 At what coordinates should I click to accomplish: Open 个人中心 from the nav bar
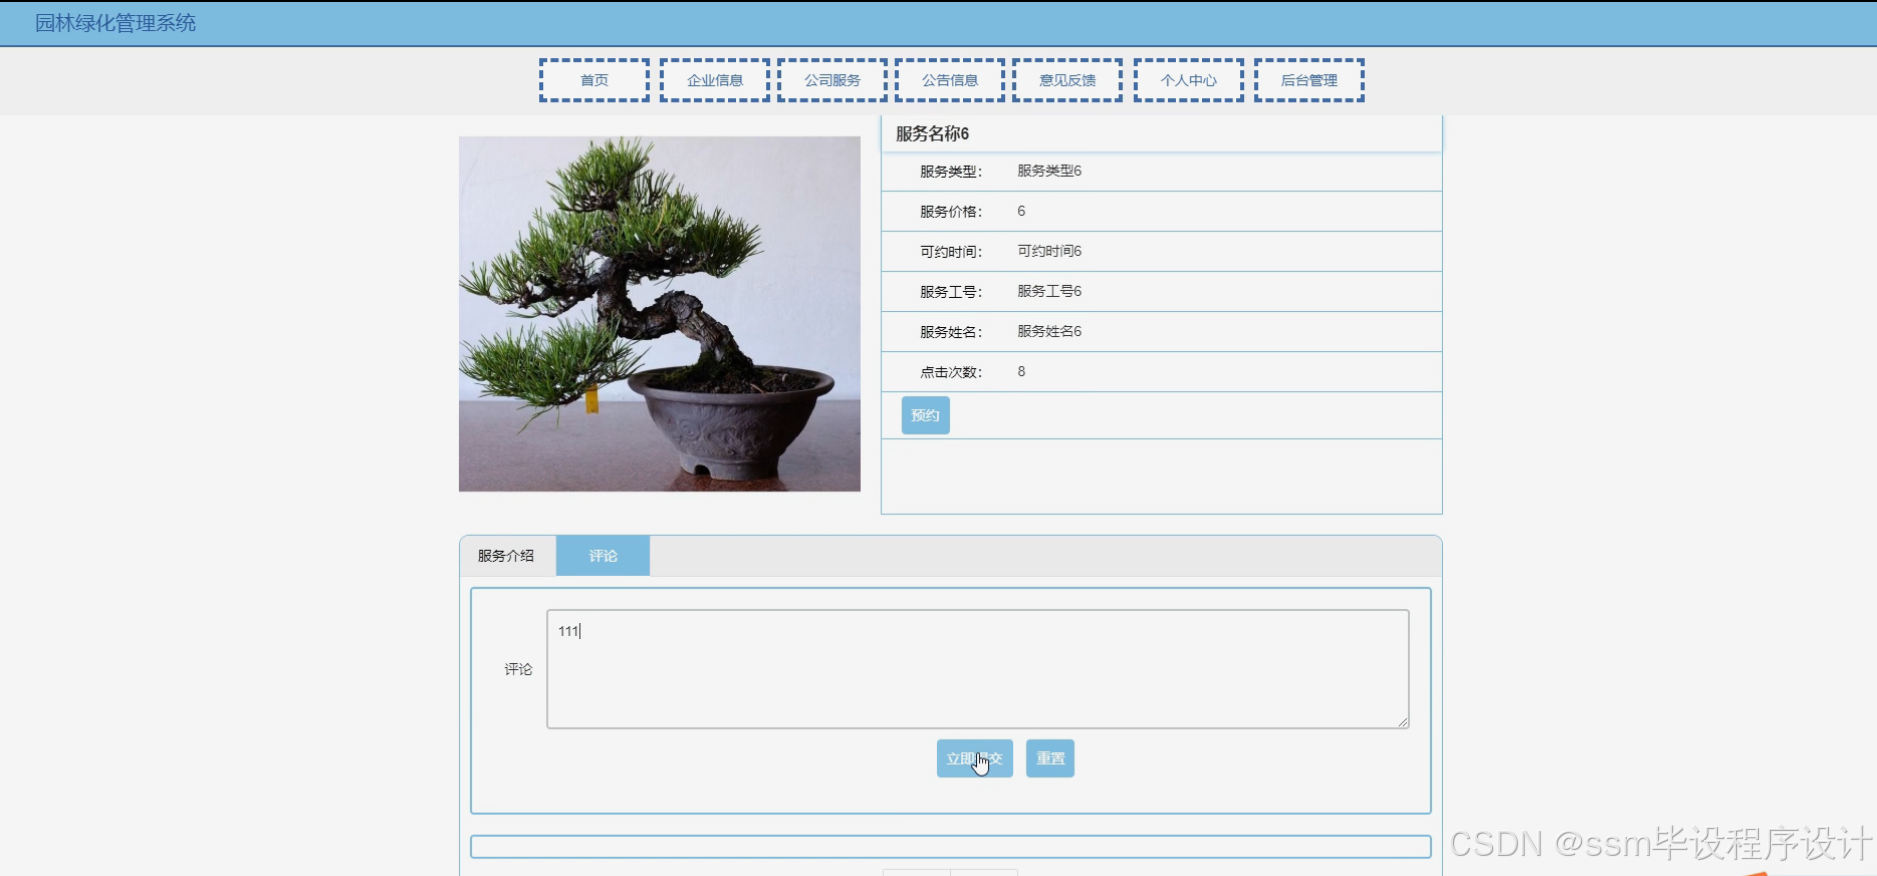point(1189,80)
